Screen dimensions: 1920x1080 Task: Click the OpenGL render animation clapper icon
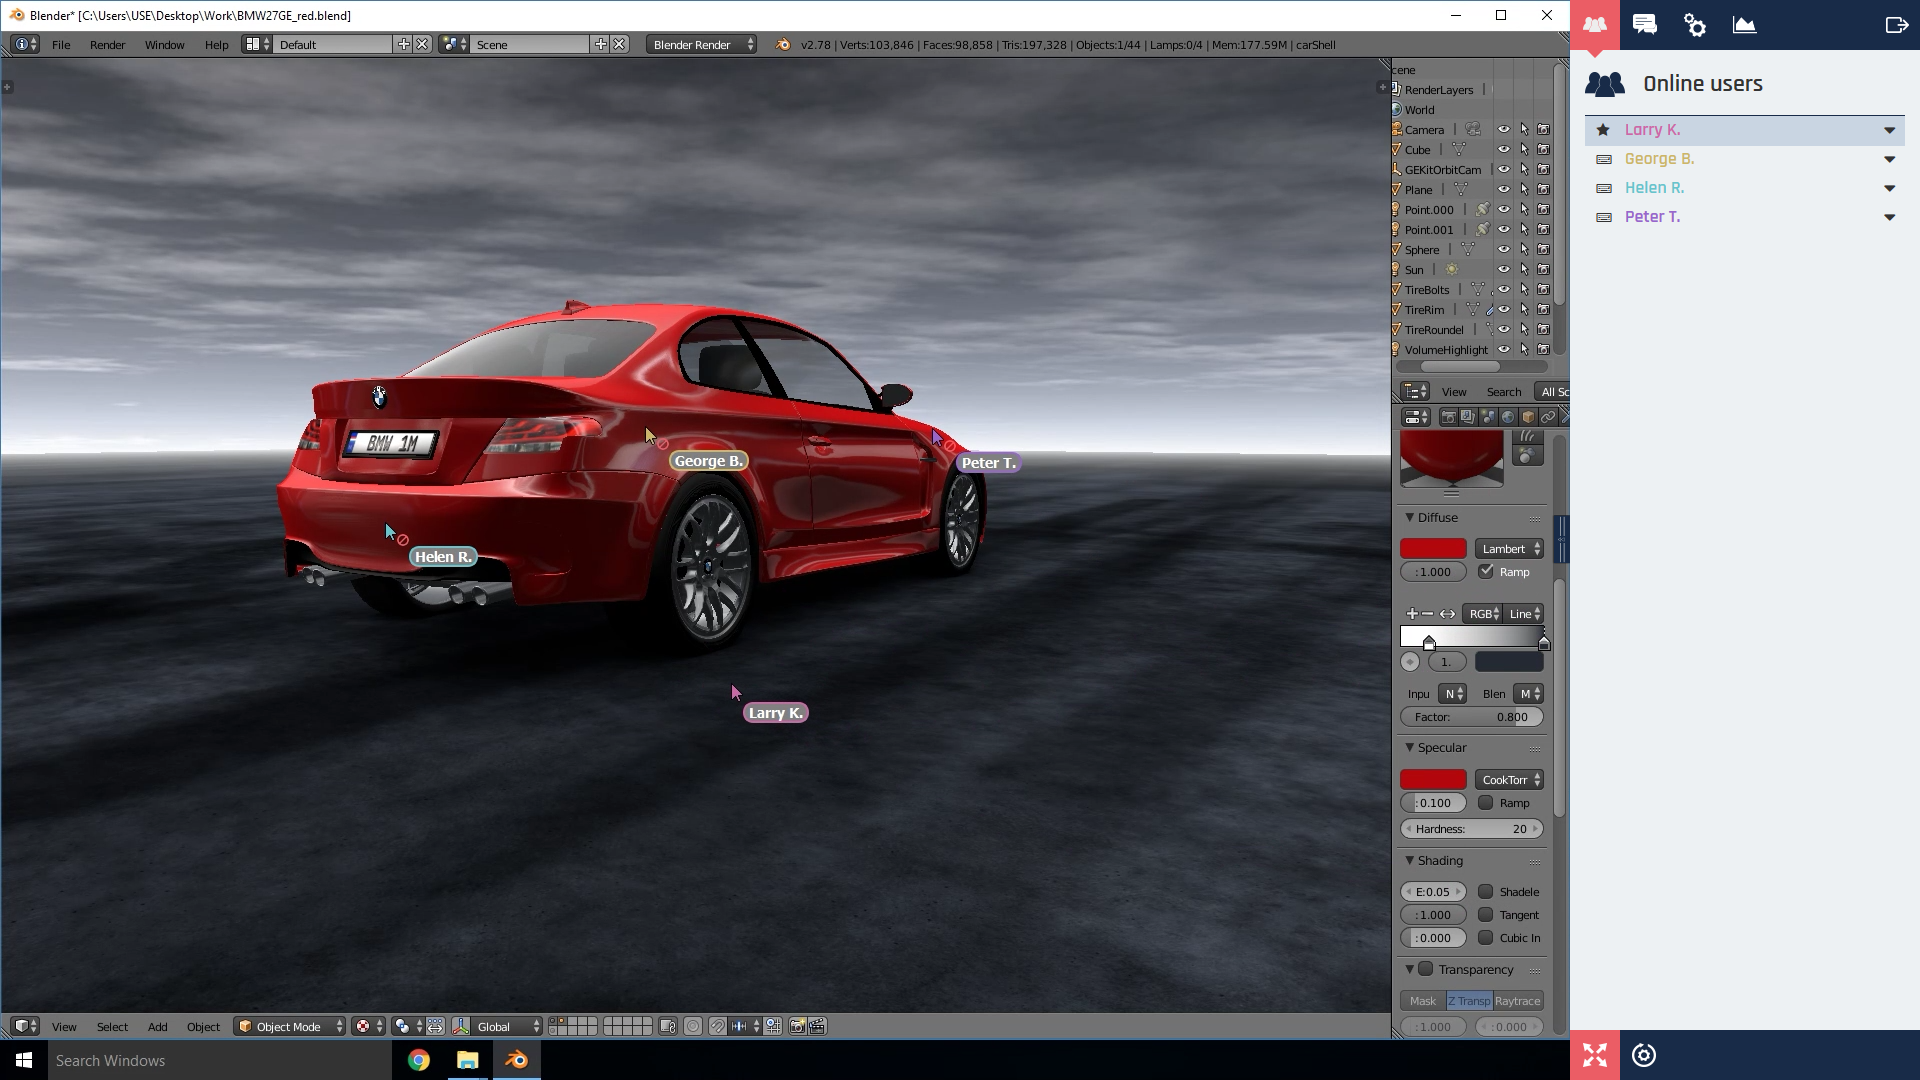tap(817, 1026)
